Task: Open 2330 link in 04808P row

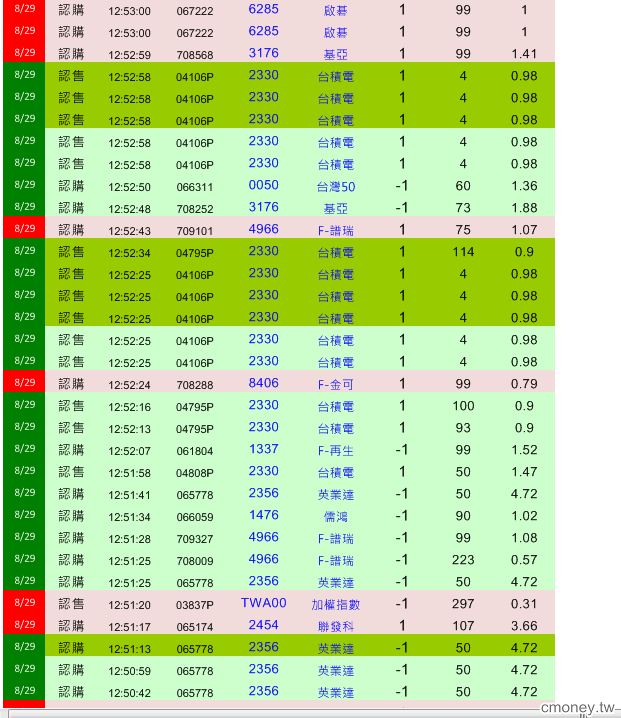Action: [263, 471]
